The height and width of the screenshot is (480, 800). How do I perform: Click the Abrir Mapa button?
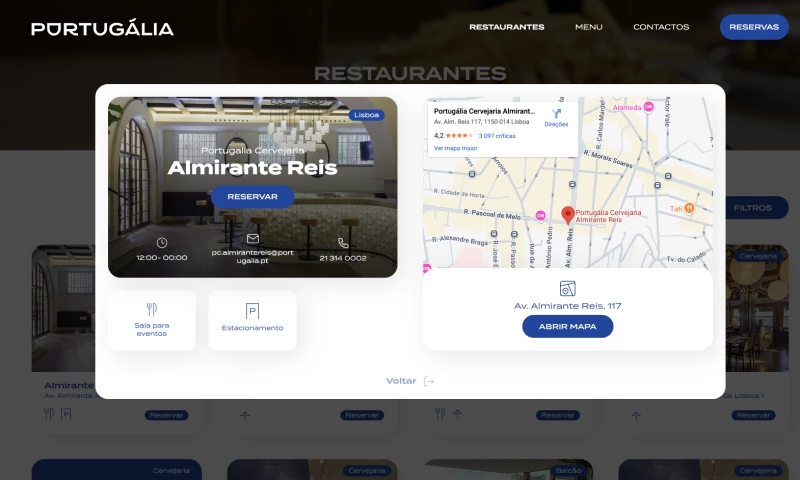pyautogui.click(x=567, y=326)
